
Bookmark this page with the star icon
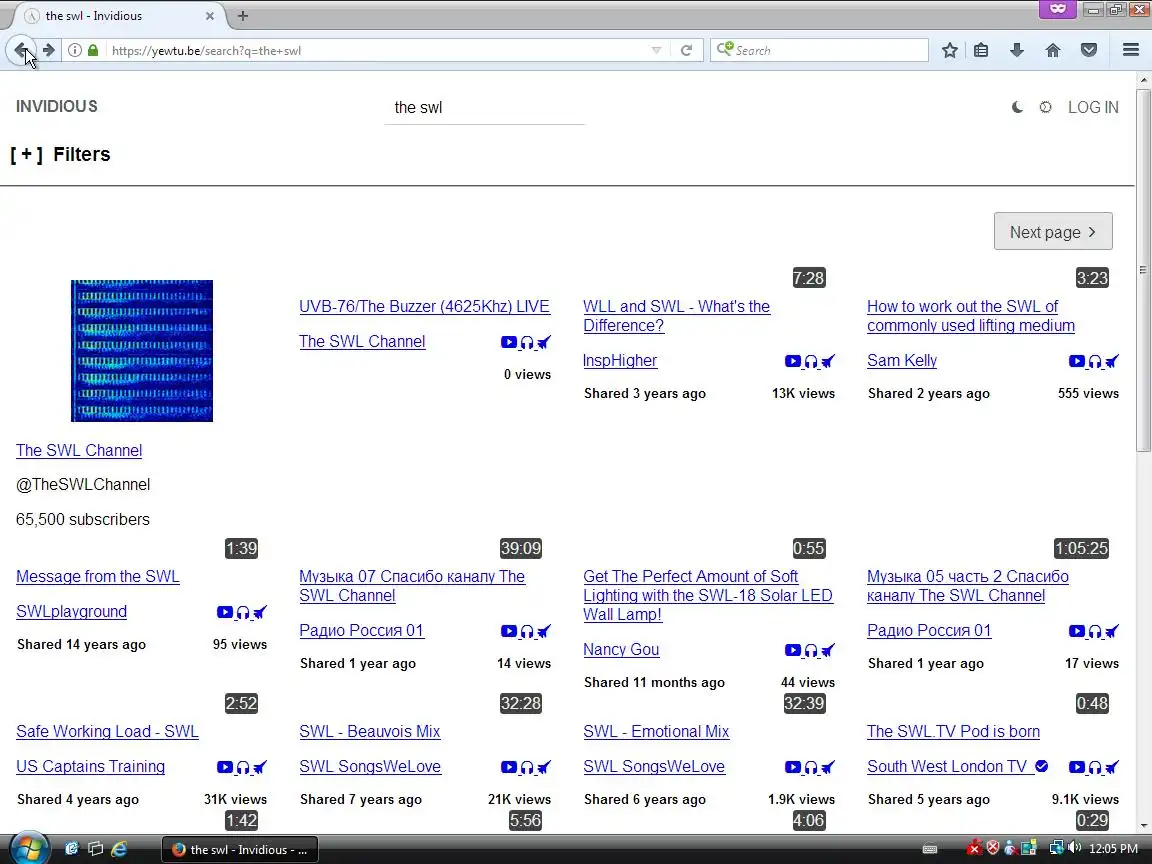tap(949, 50)
